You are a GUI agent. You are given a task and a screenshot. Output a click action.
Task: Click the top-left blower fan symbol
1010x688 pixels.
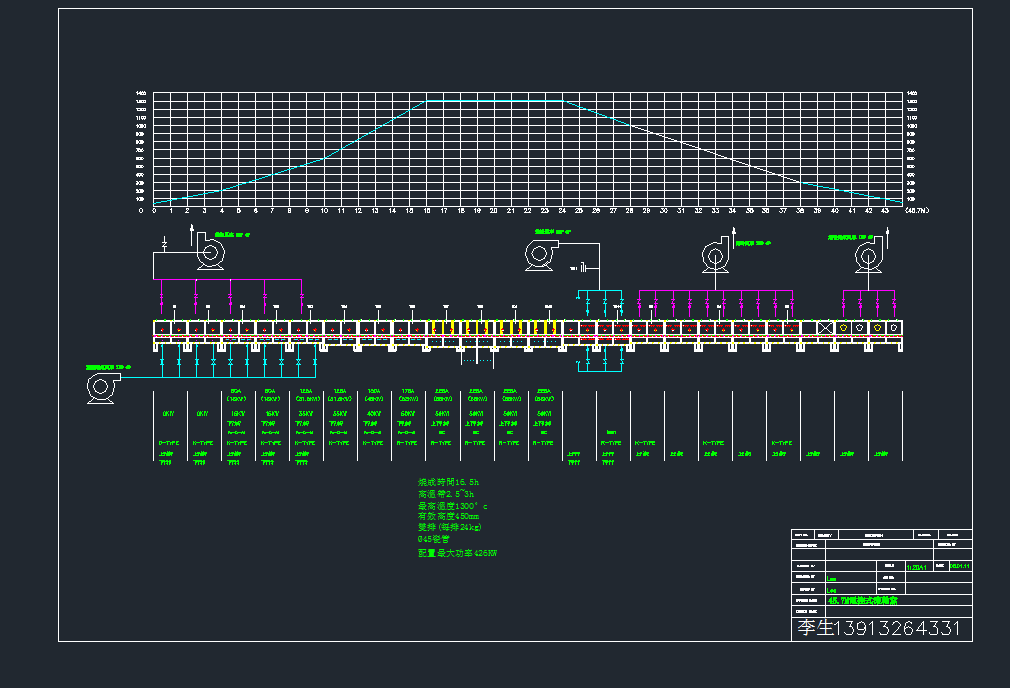click(x=209, y=254)
